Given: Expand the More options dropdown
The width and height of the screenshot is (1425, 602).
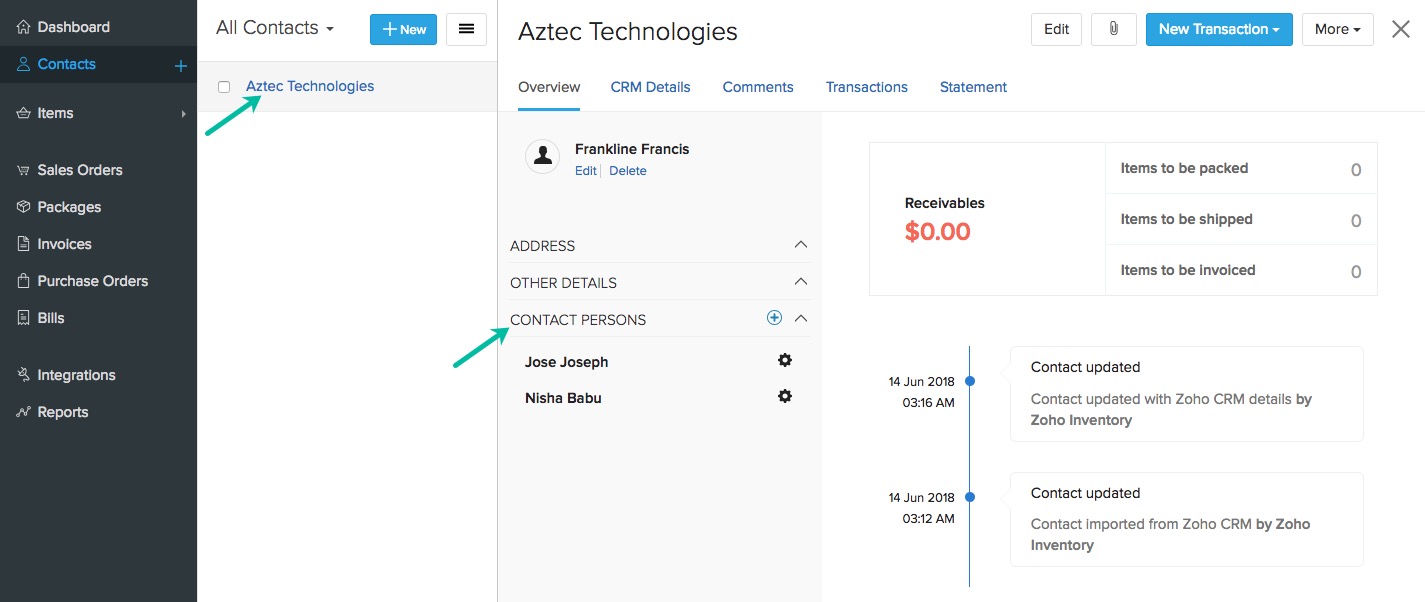Looking at the screenshot, I should click(x=1337, y=29).
